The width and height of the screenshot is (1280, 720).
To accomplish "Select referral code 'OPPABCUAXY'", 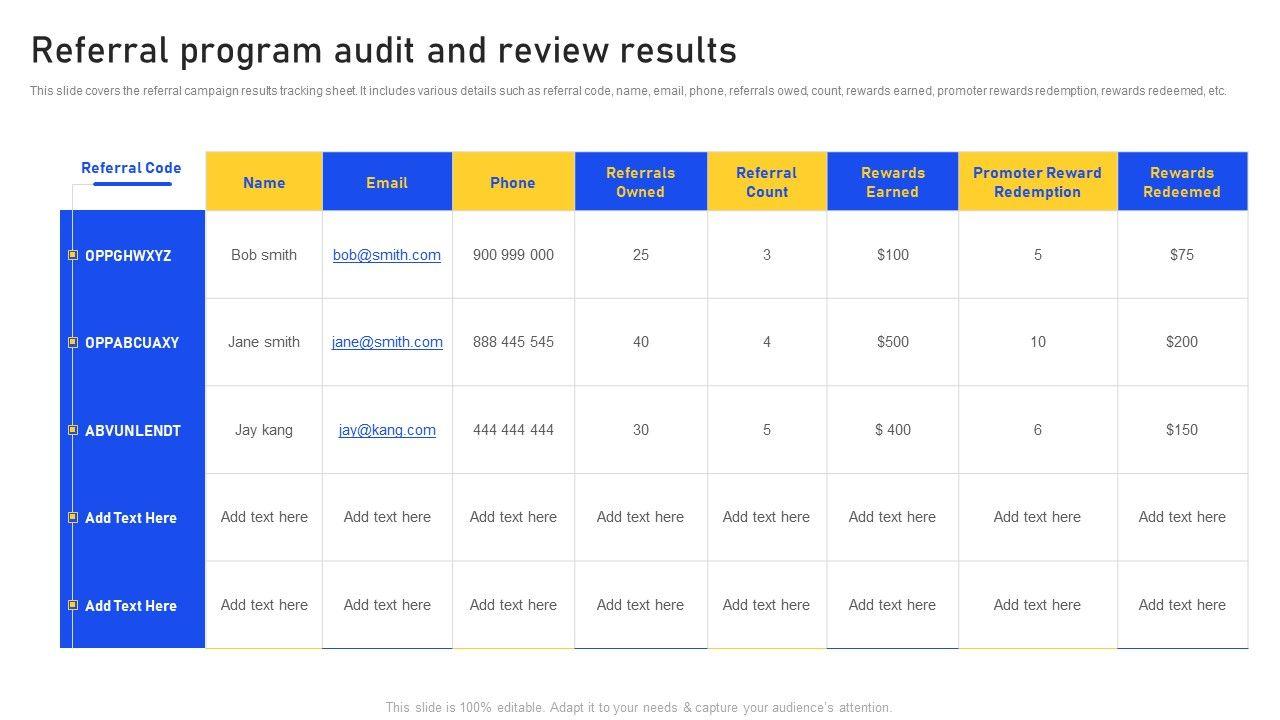I will 132,343.
